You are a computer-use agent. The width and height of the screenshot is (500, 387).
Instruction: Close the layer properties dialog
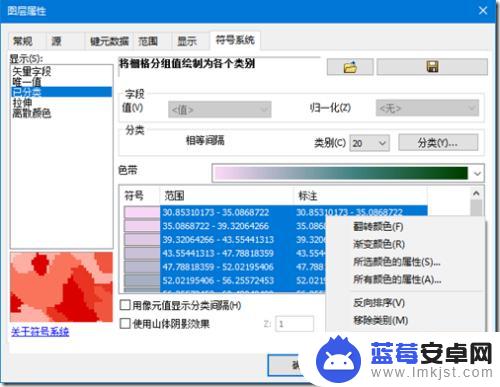coord(483,11)
